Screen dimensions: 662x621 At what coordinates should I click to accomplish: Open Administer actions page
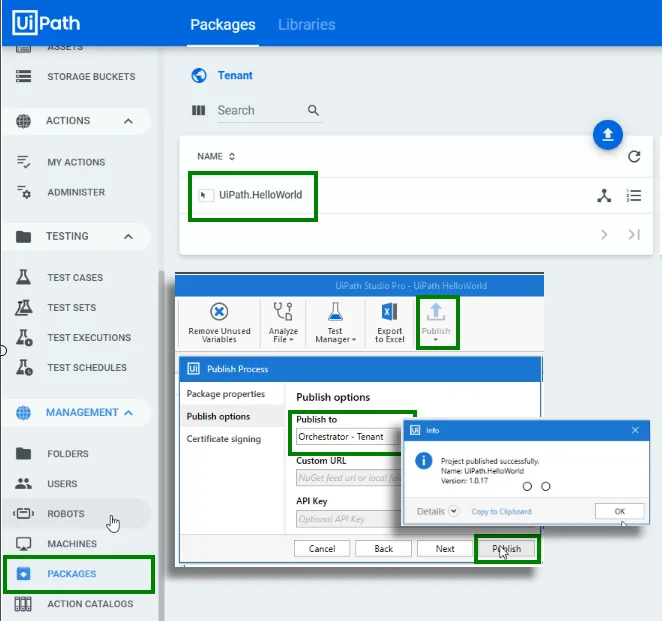click(76, 192)
